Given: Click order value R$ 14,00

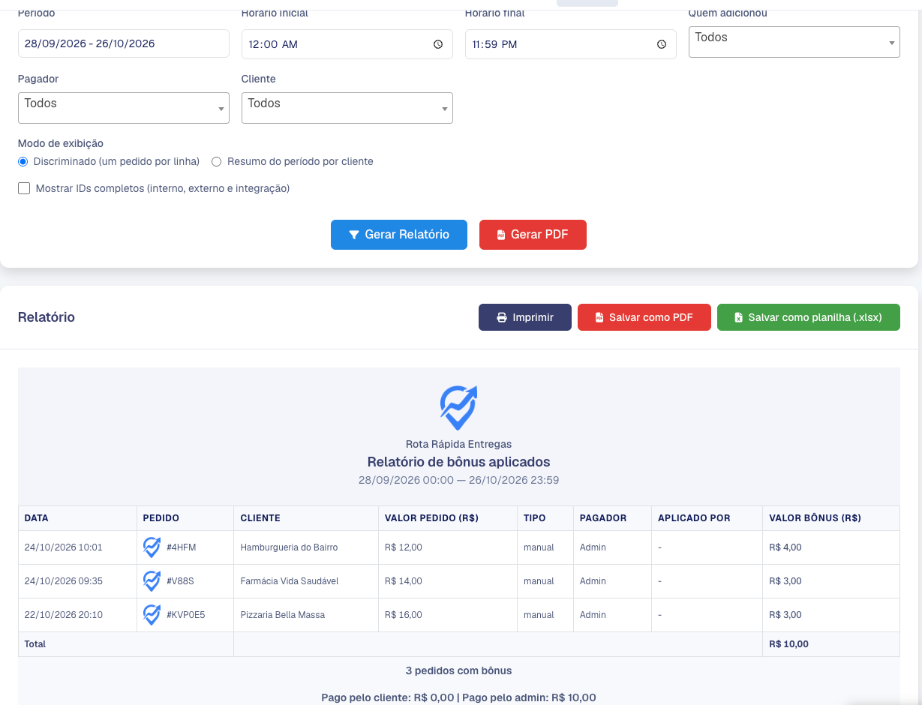Looking at the screenshot, I should 403,581.
